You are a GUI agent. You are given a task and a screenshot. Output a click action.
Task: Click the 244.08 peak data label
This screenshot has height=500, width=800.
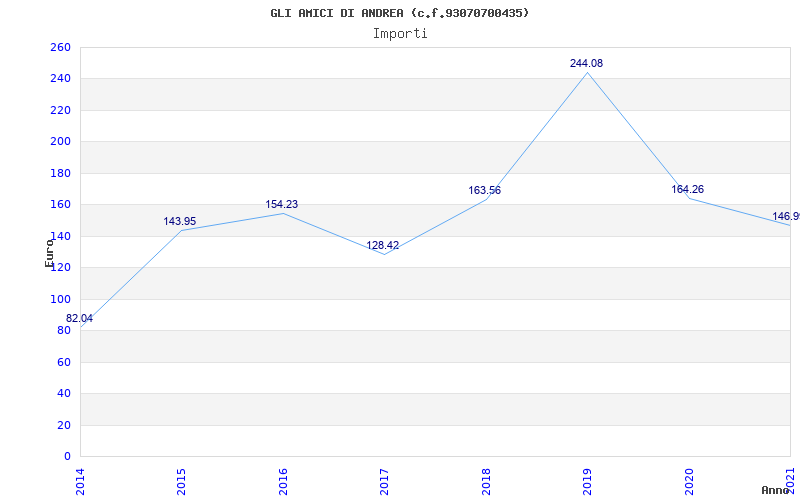586,63
